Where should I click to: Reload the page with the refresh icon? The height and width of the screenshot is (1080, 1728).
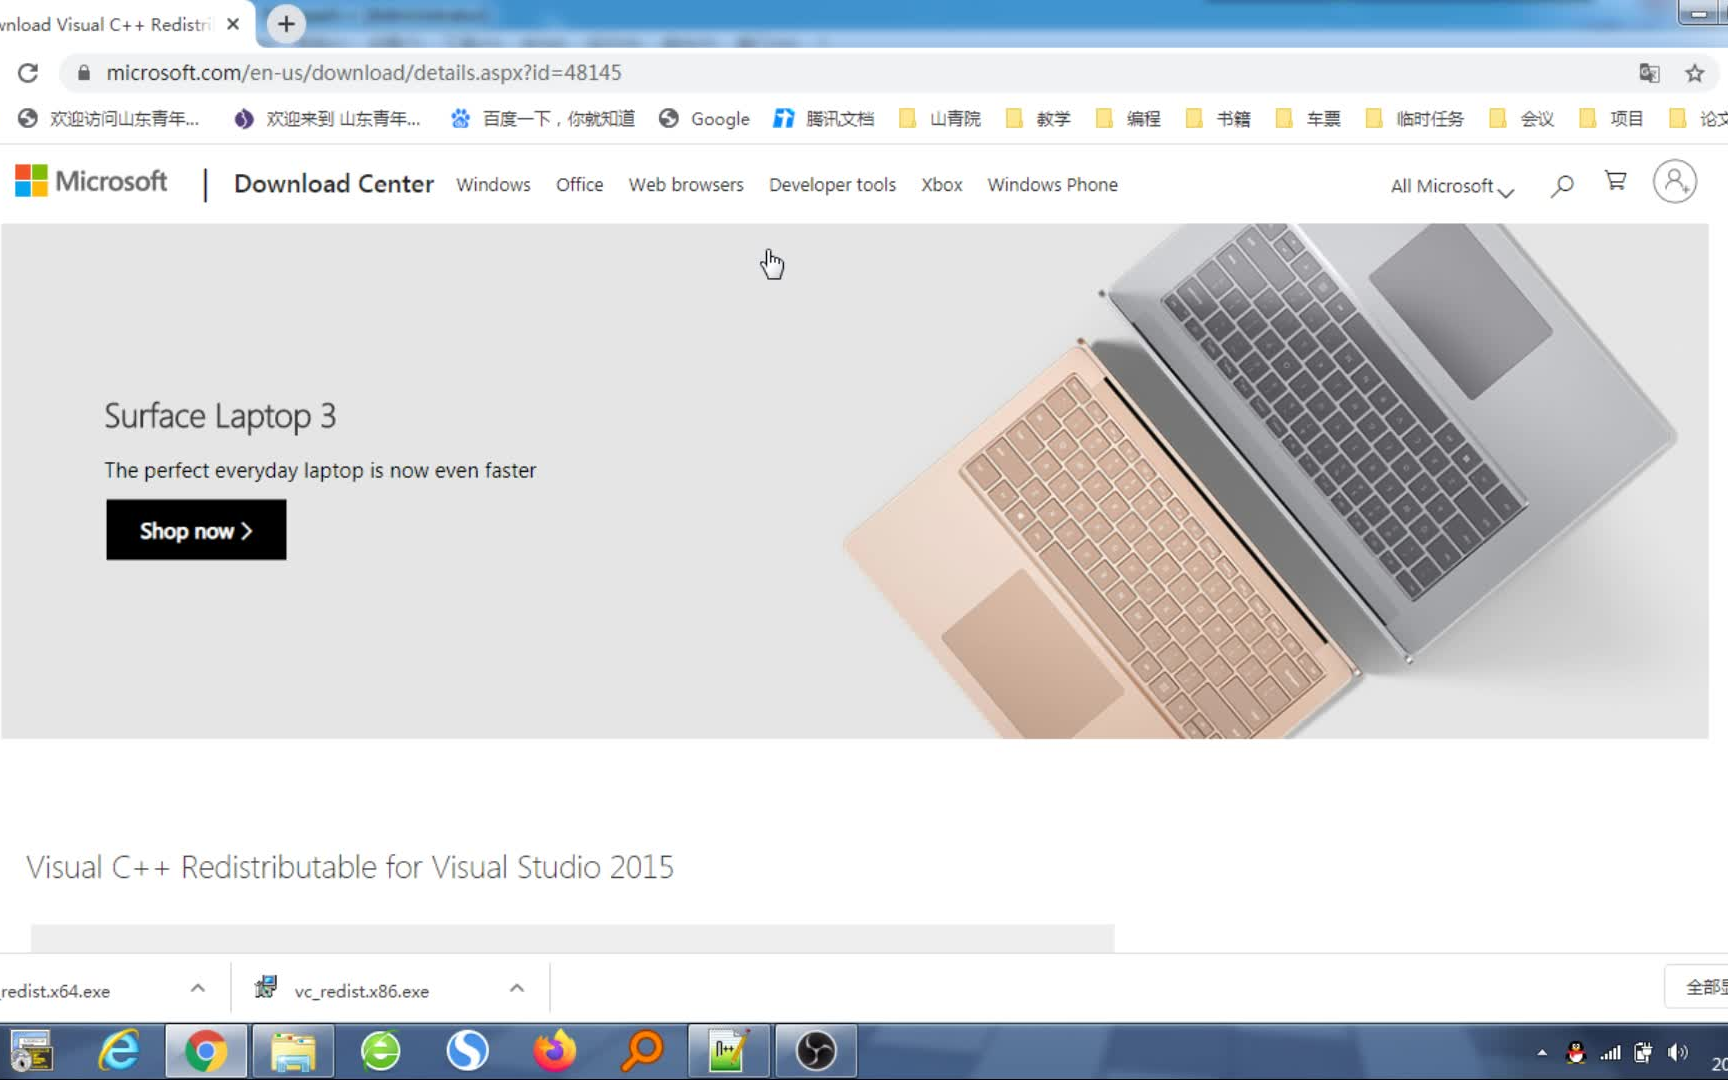[x=28, y=73]
